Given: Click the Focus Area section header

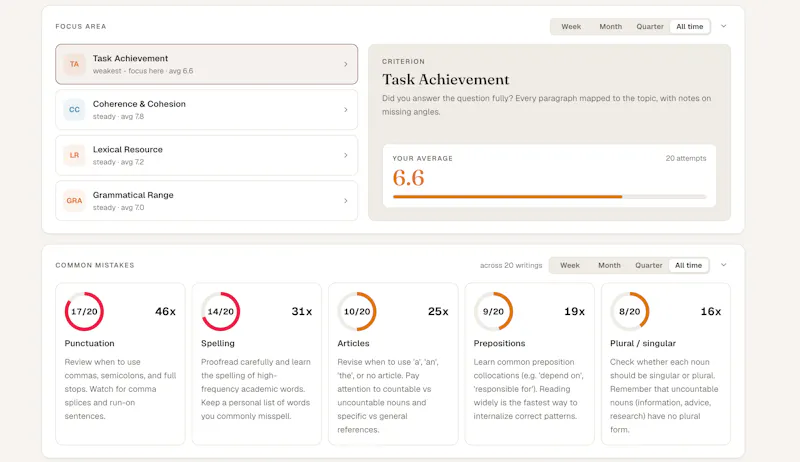Looking at the screenshot, I should pyautogui.click(x=81, y=27).
